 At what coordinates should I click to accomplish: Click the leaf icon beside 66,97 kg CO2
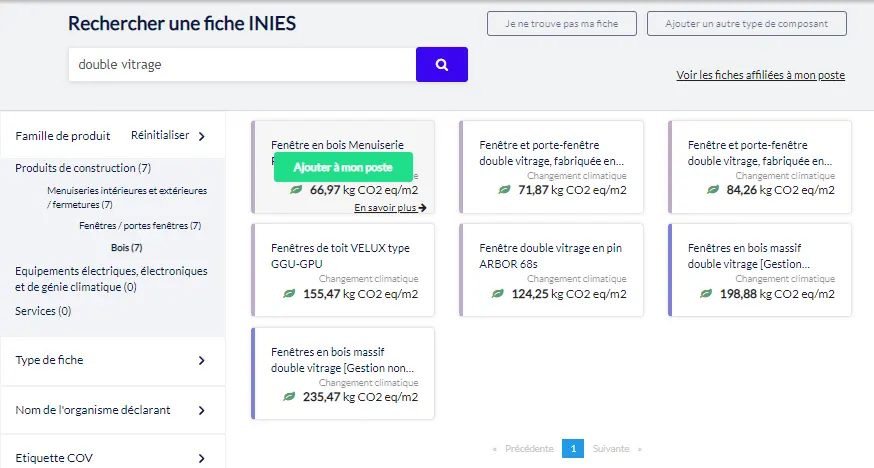coord(296,190)
